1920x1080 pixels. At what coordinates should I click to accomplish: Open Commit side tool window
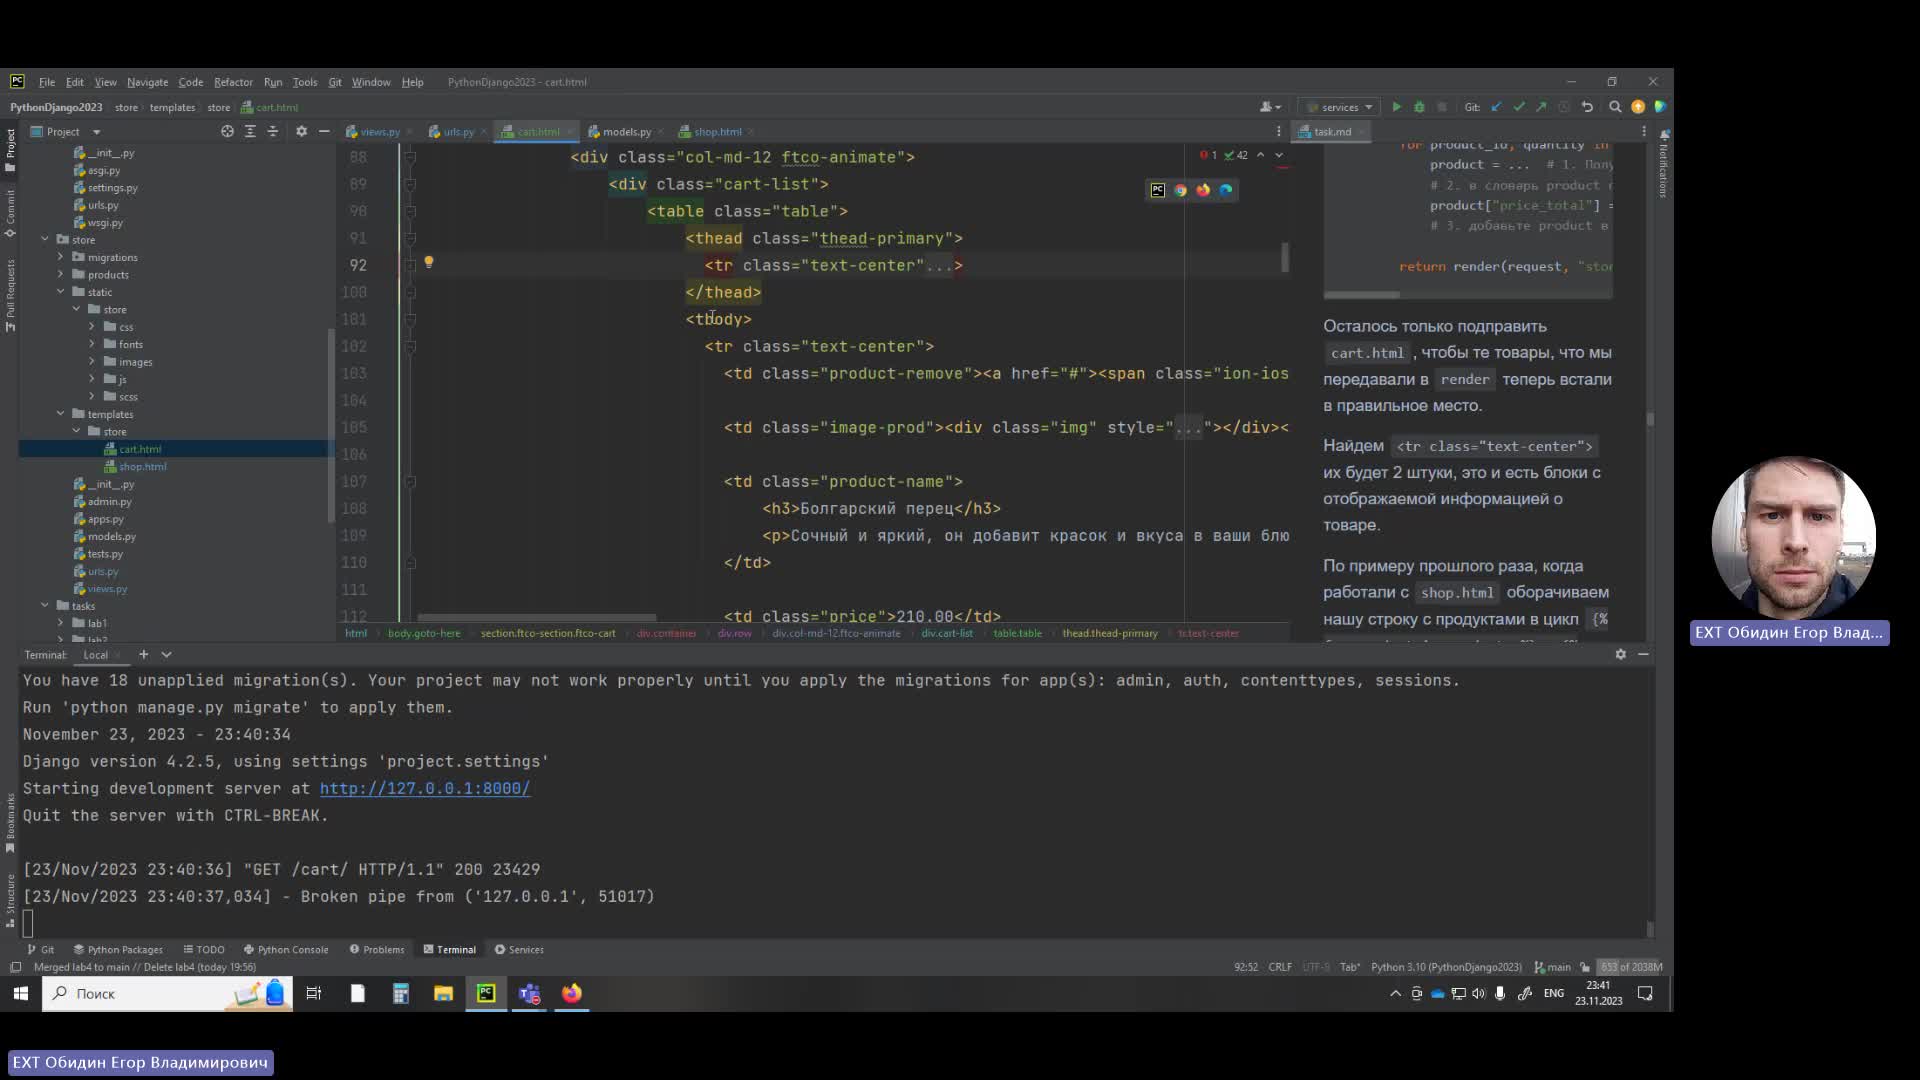(10, 213)
